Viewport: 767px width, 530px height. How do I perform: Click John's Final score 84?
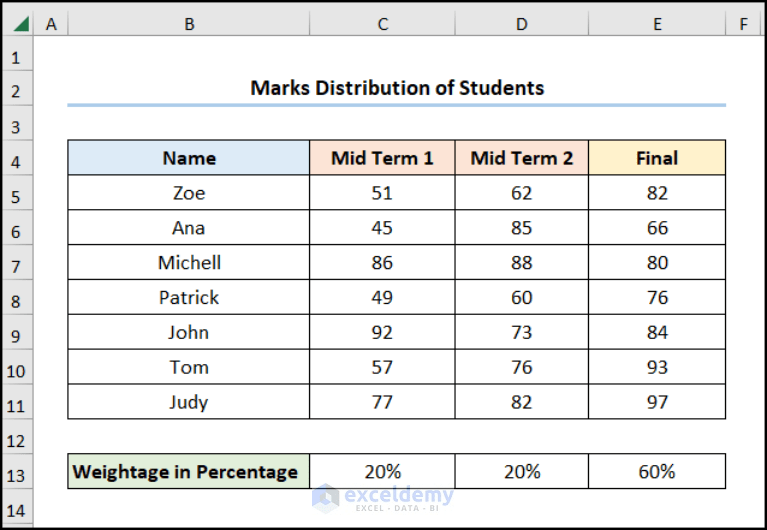coord(657,332)
